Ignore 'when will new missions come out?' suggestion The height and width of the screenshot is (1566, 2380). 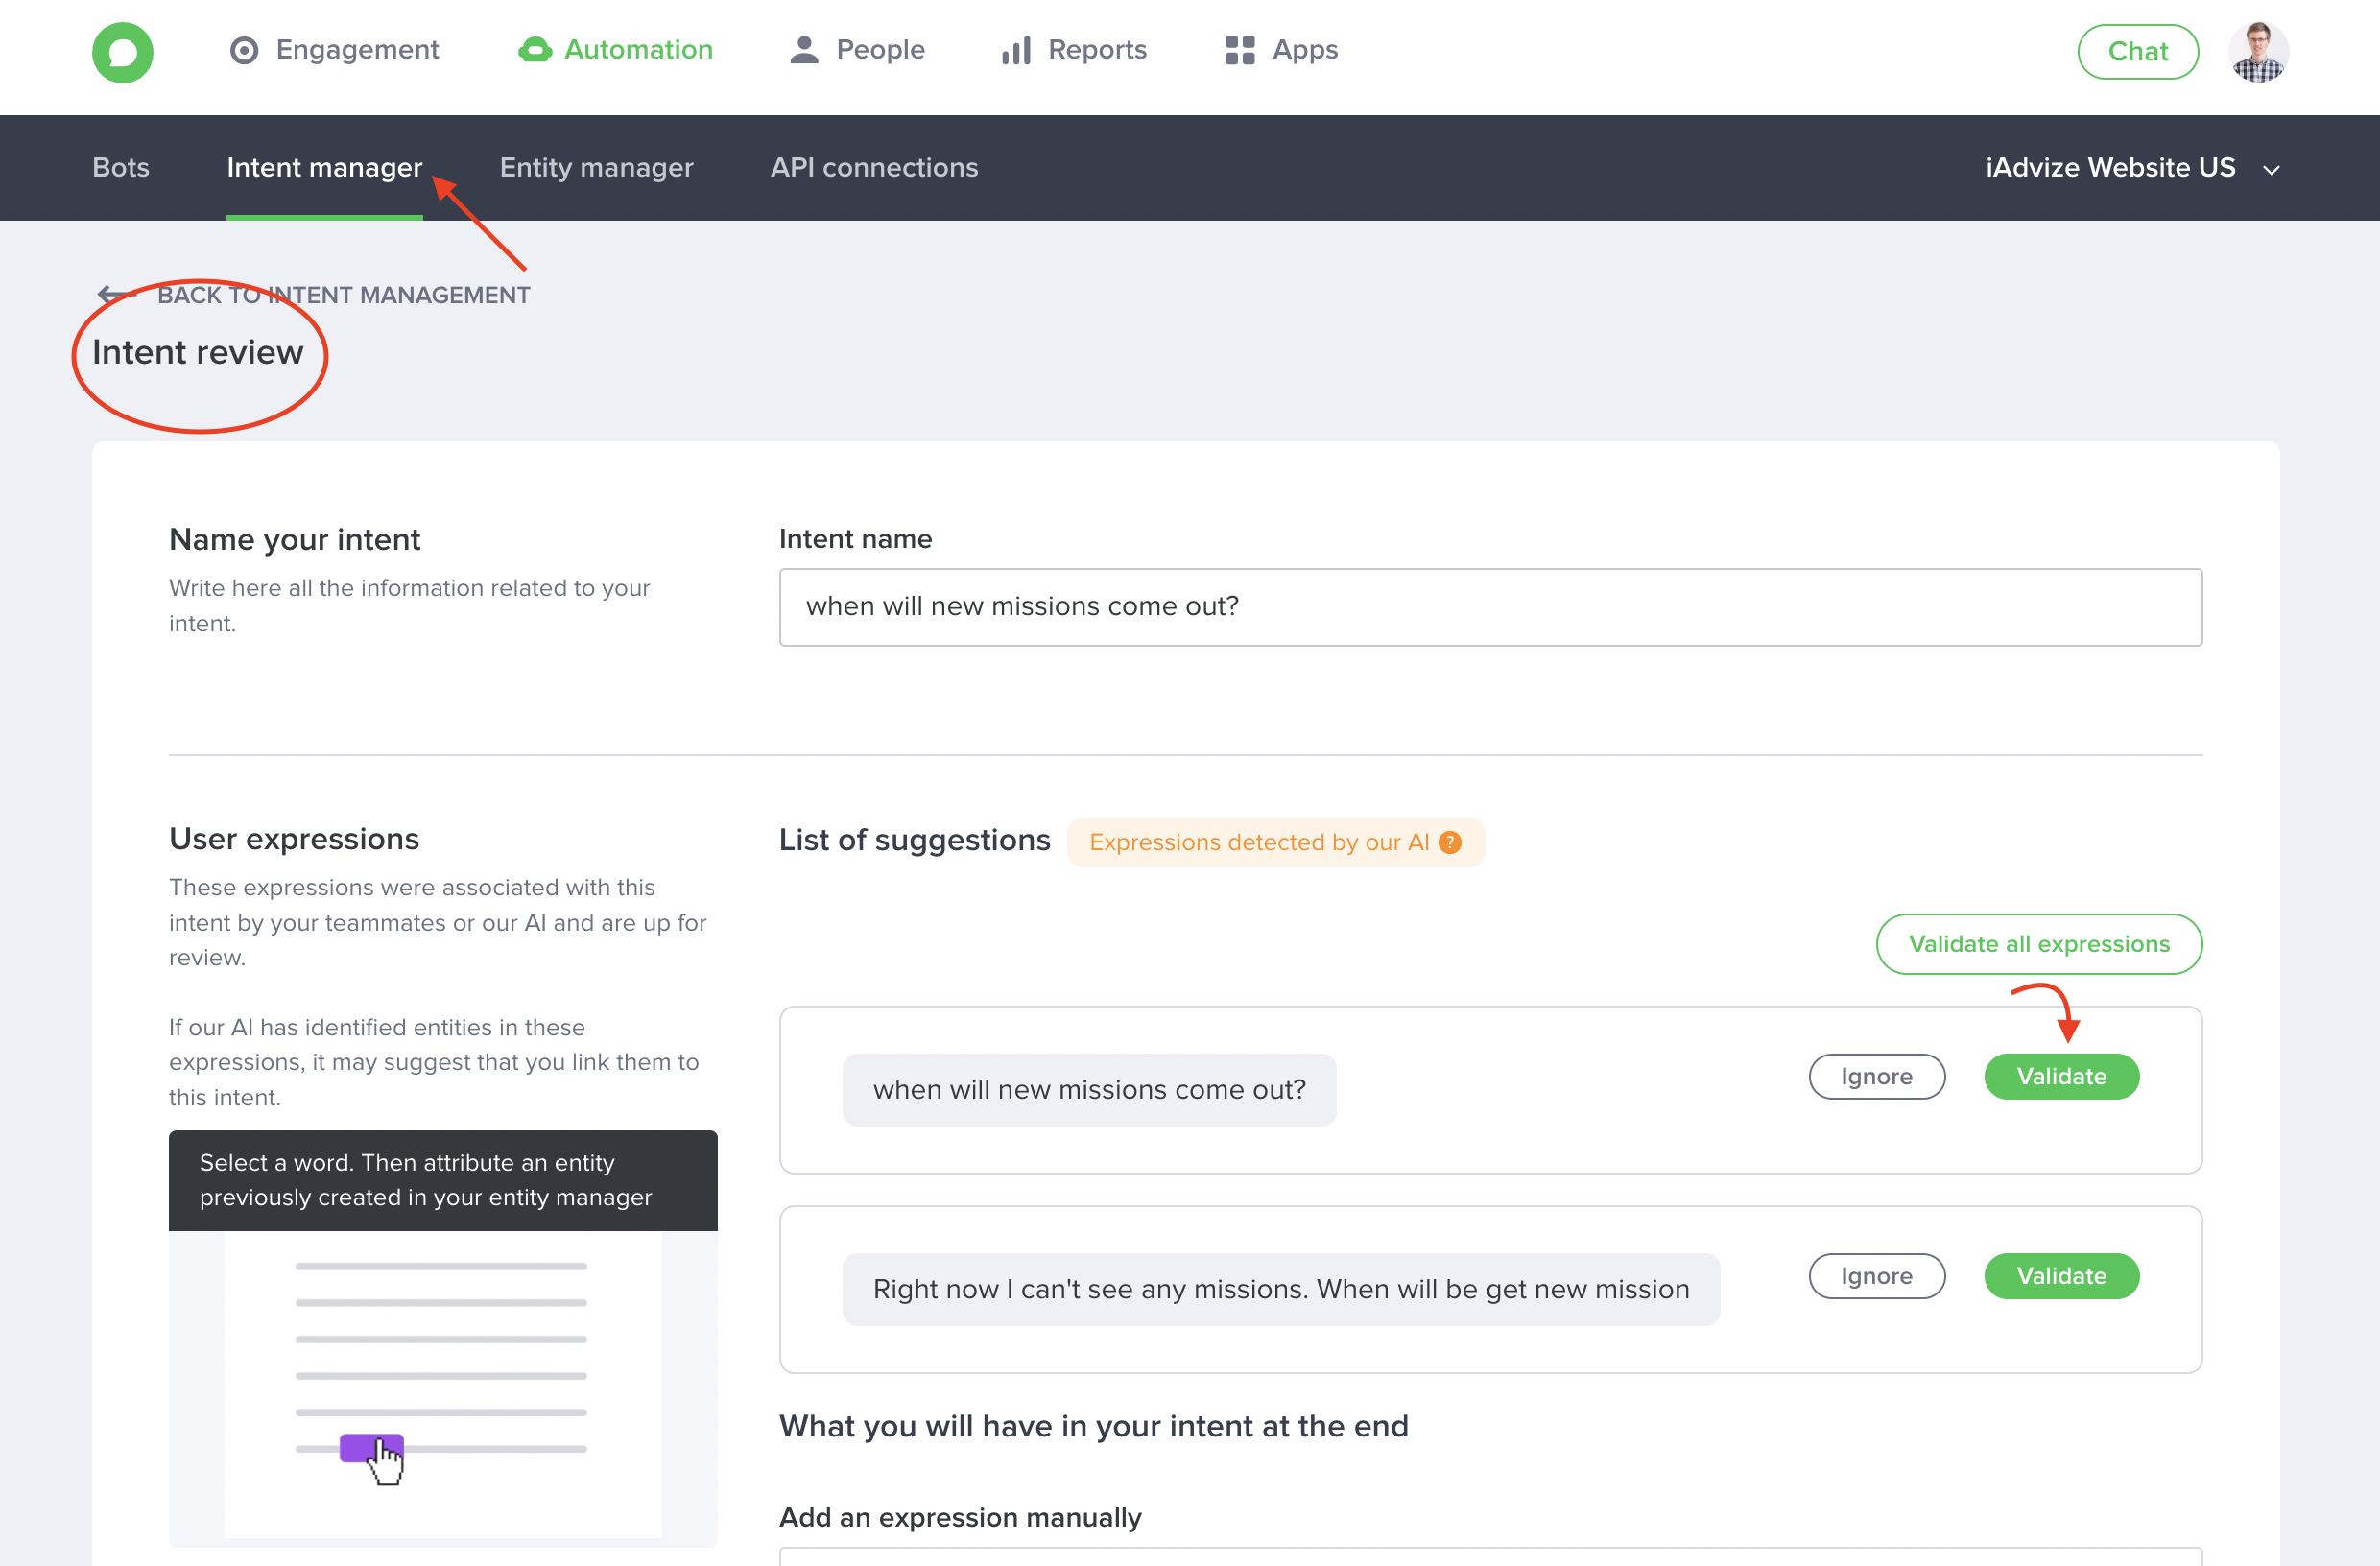point(1877,1076)
